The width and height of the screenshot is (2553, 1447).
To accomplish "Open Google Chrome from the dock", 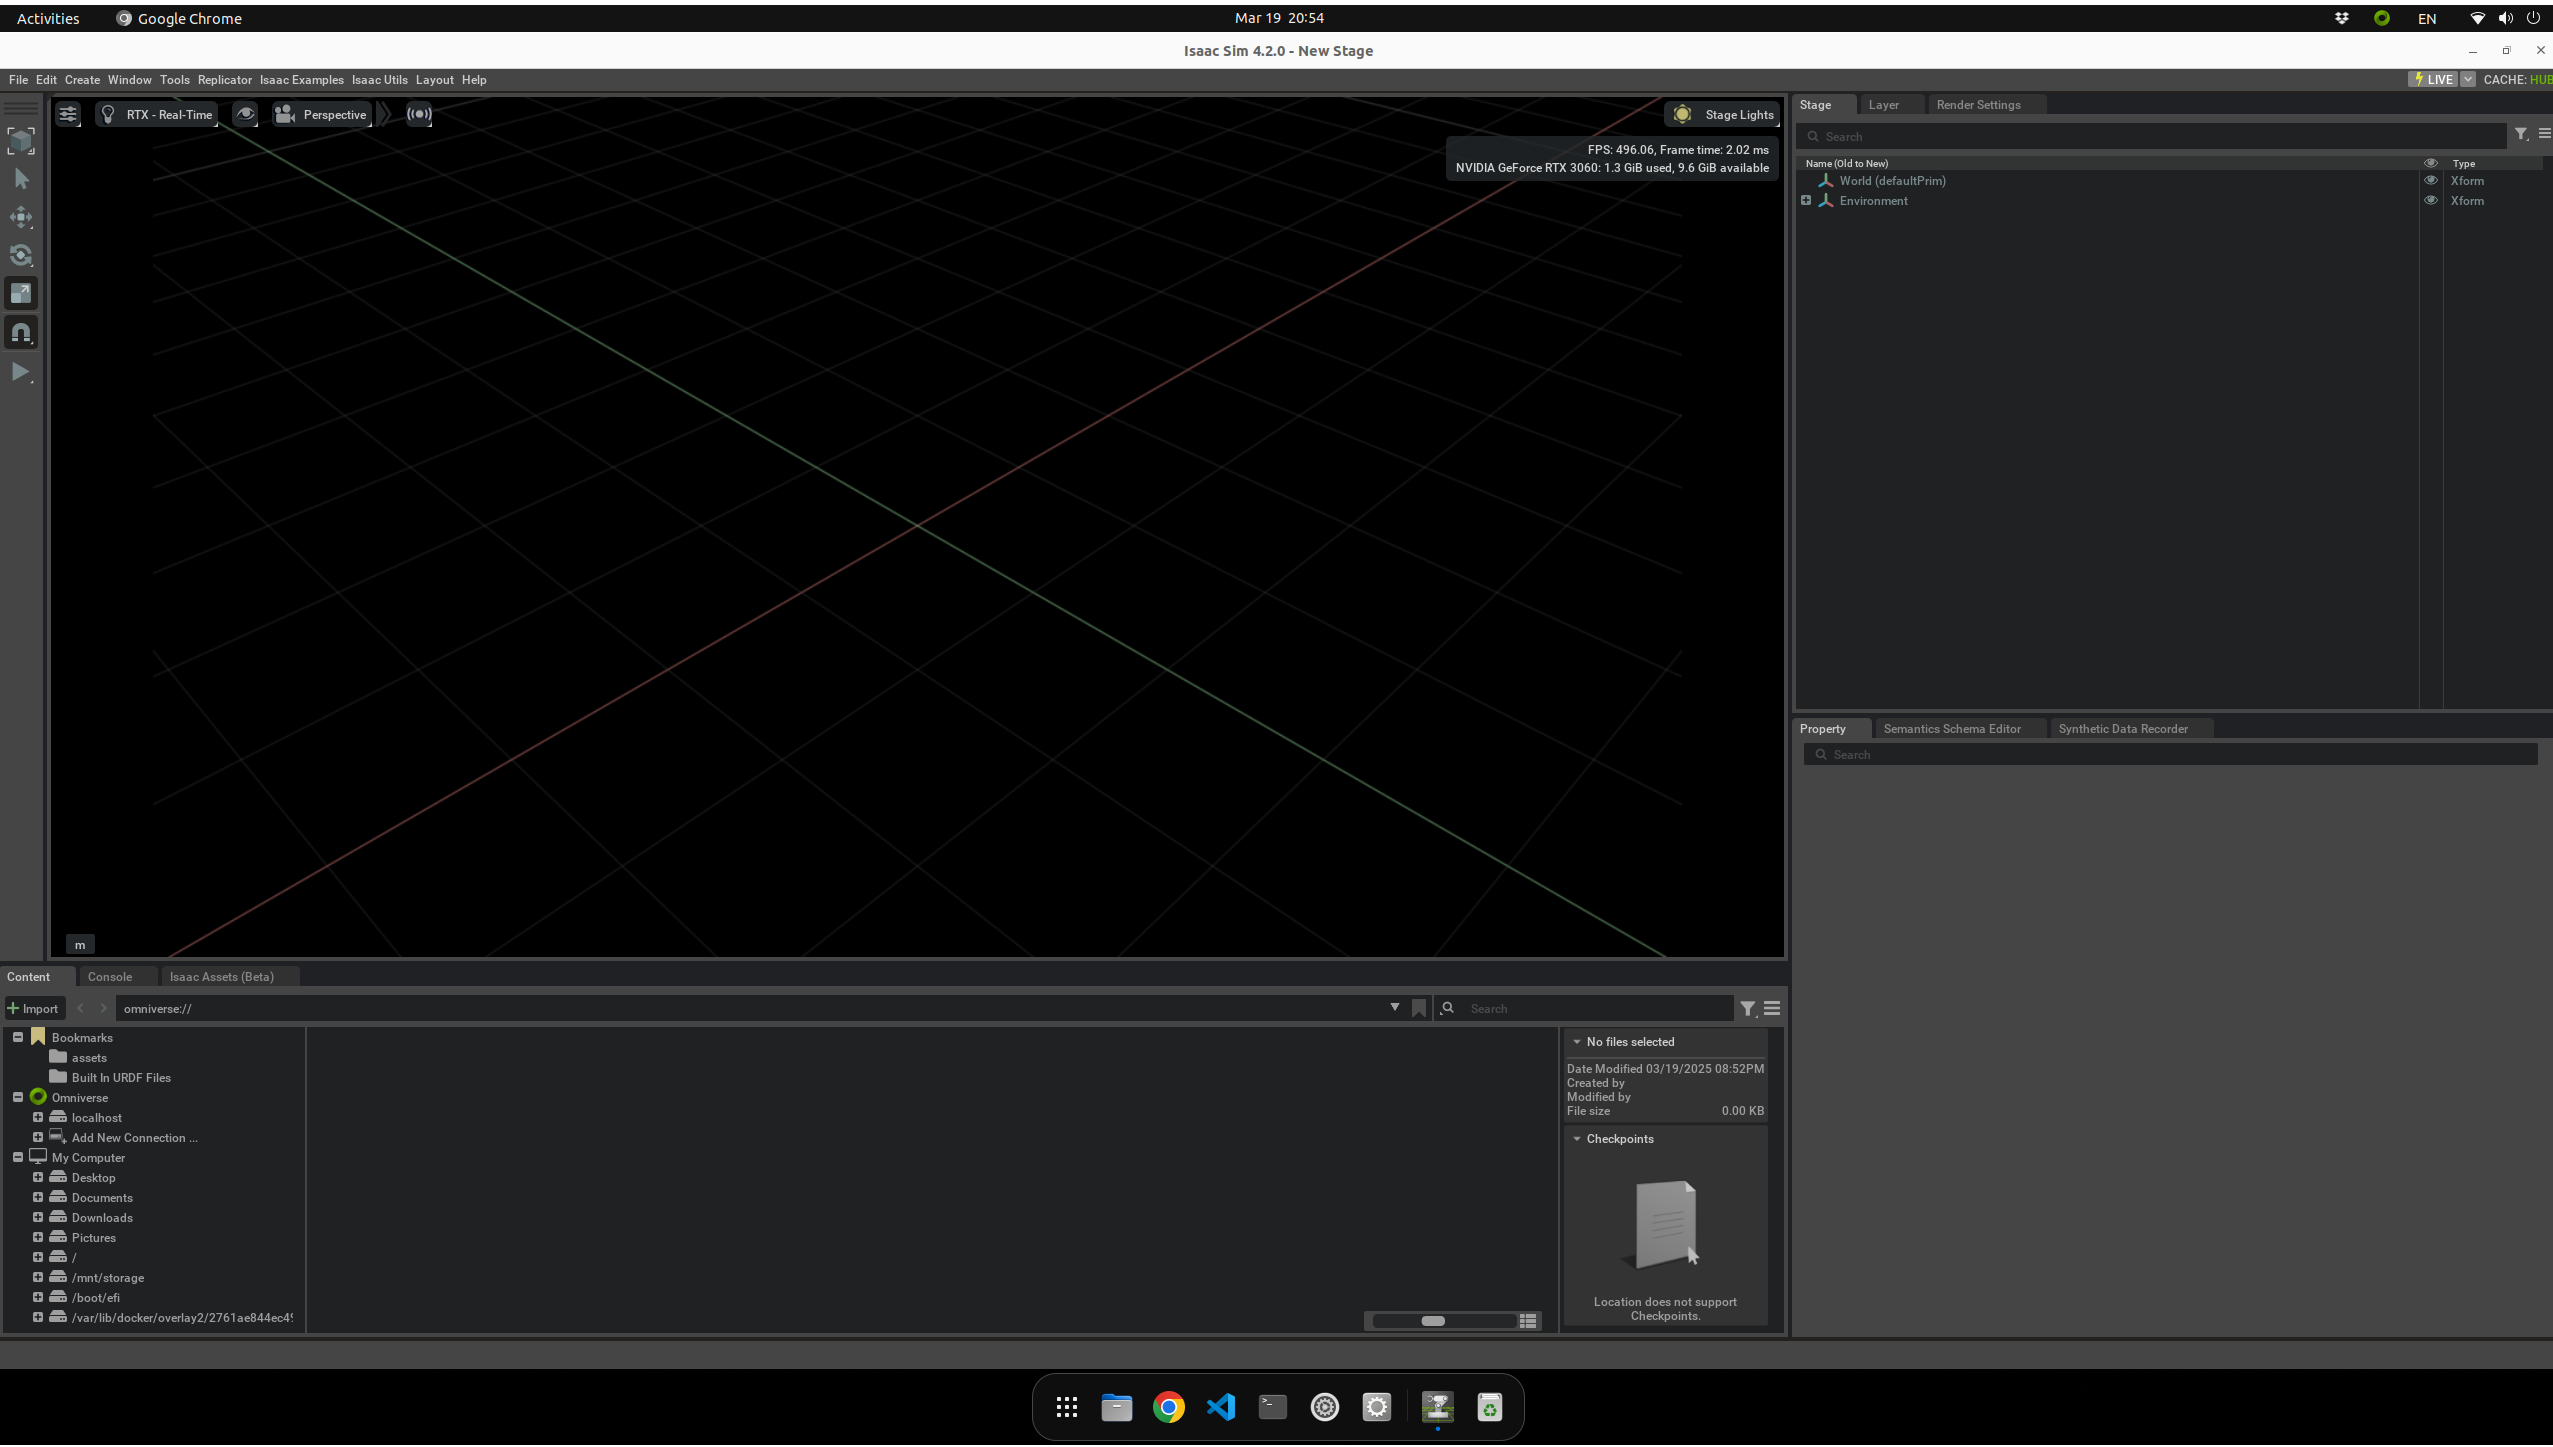I will (1168, 1408).
